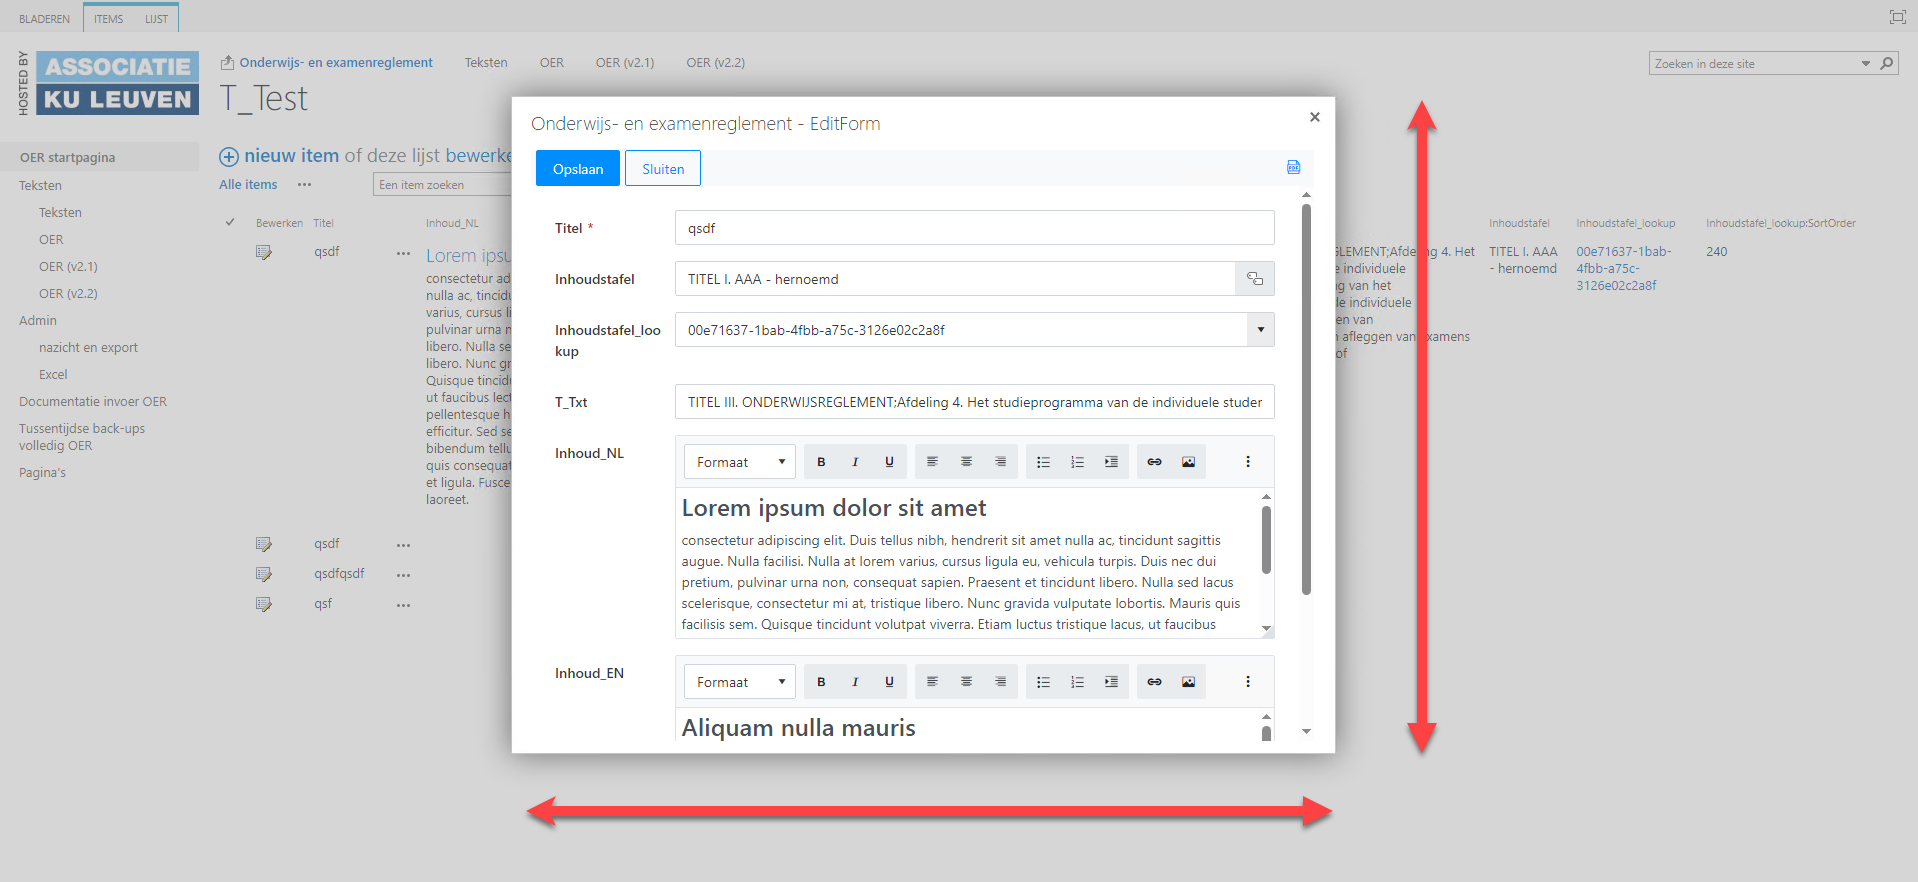The image size is (1918, 882).
Task: Increase indent in the Inhoud_EN editor
Action: click(1111, 682)
